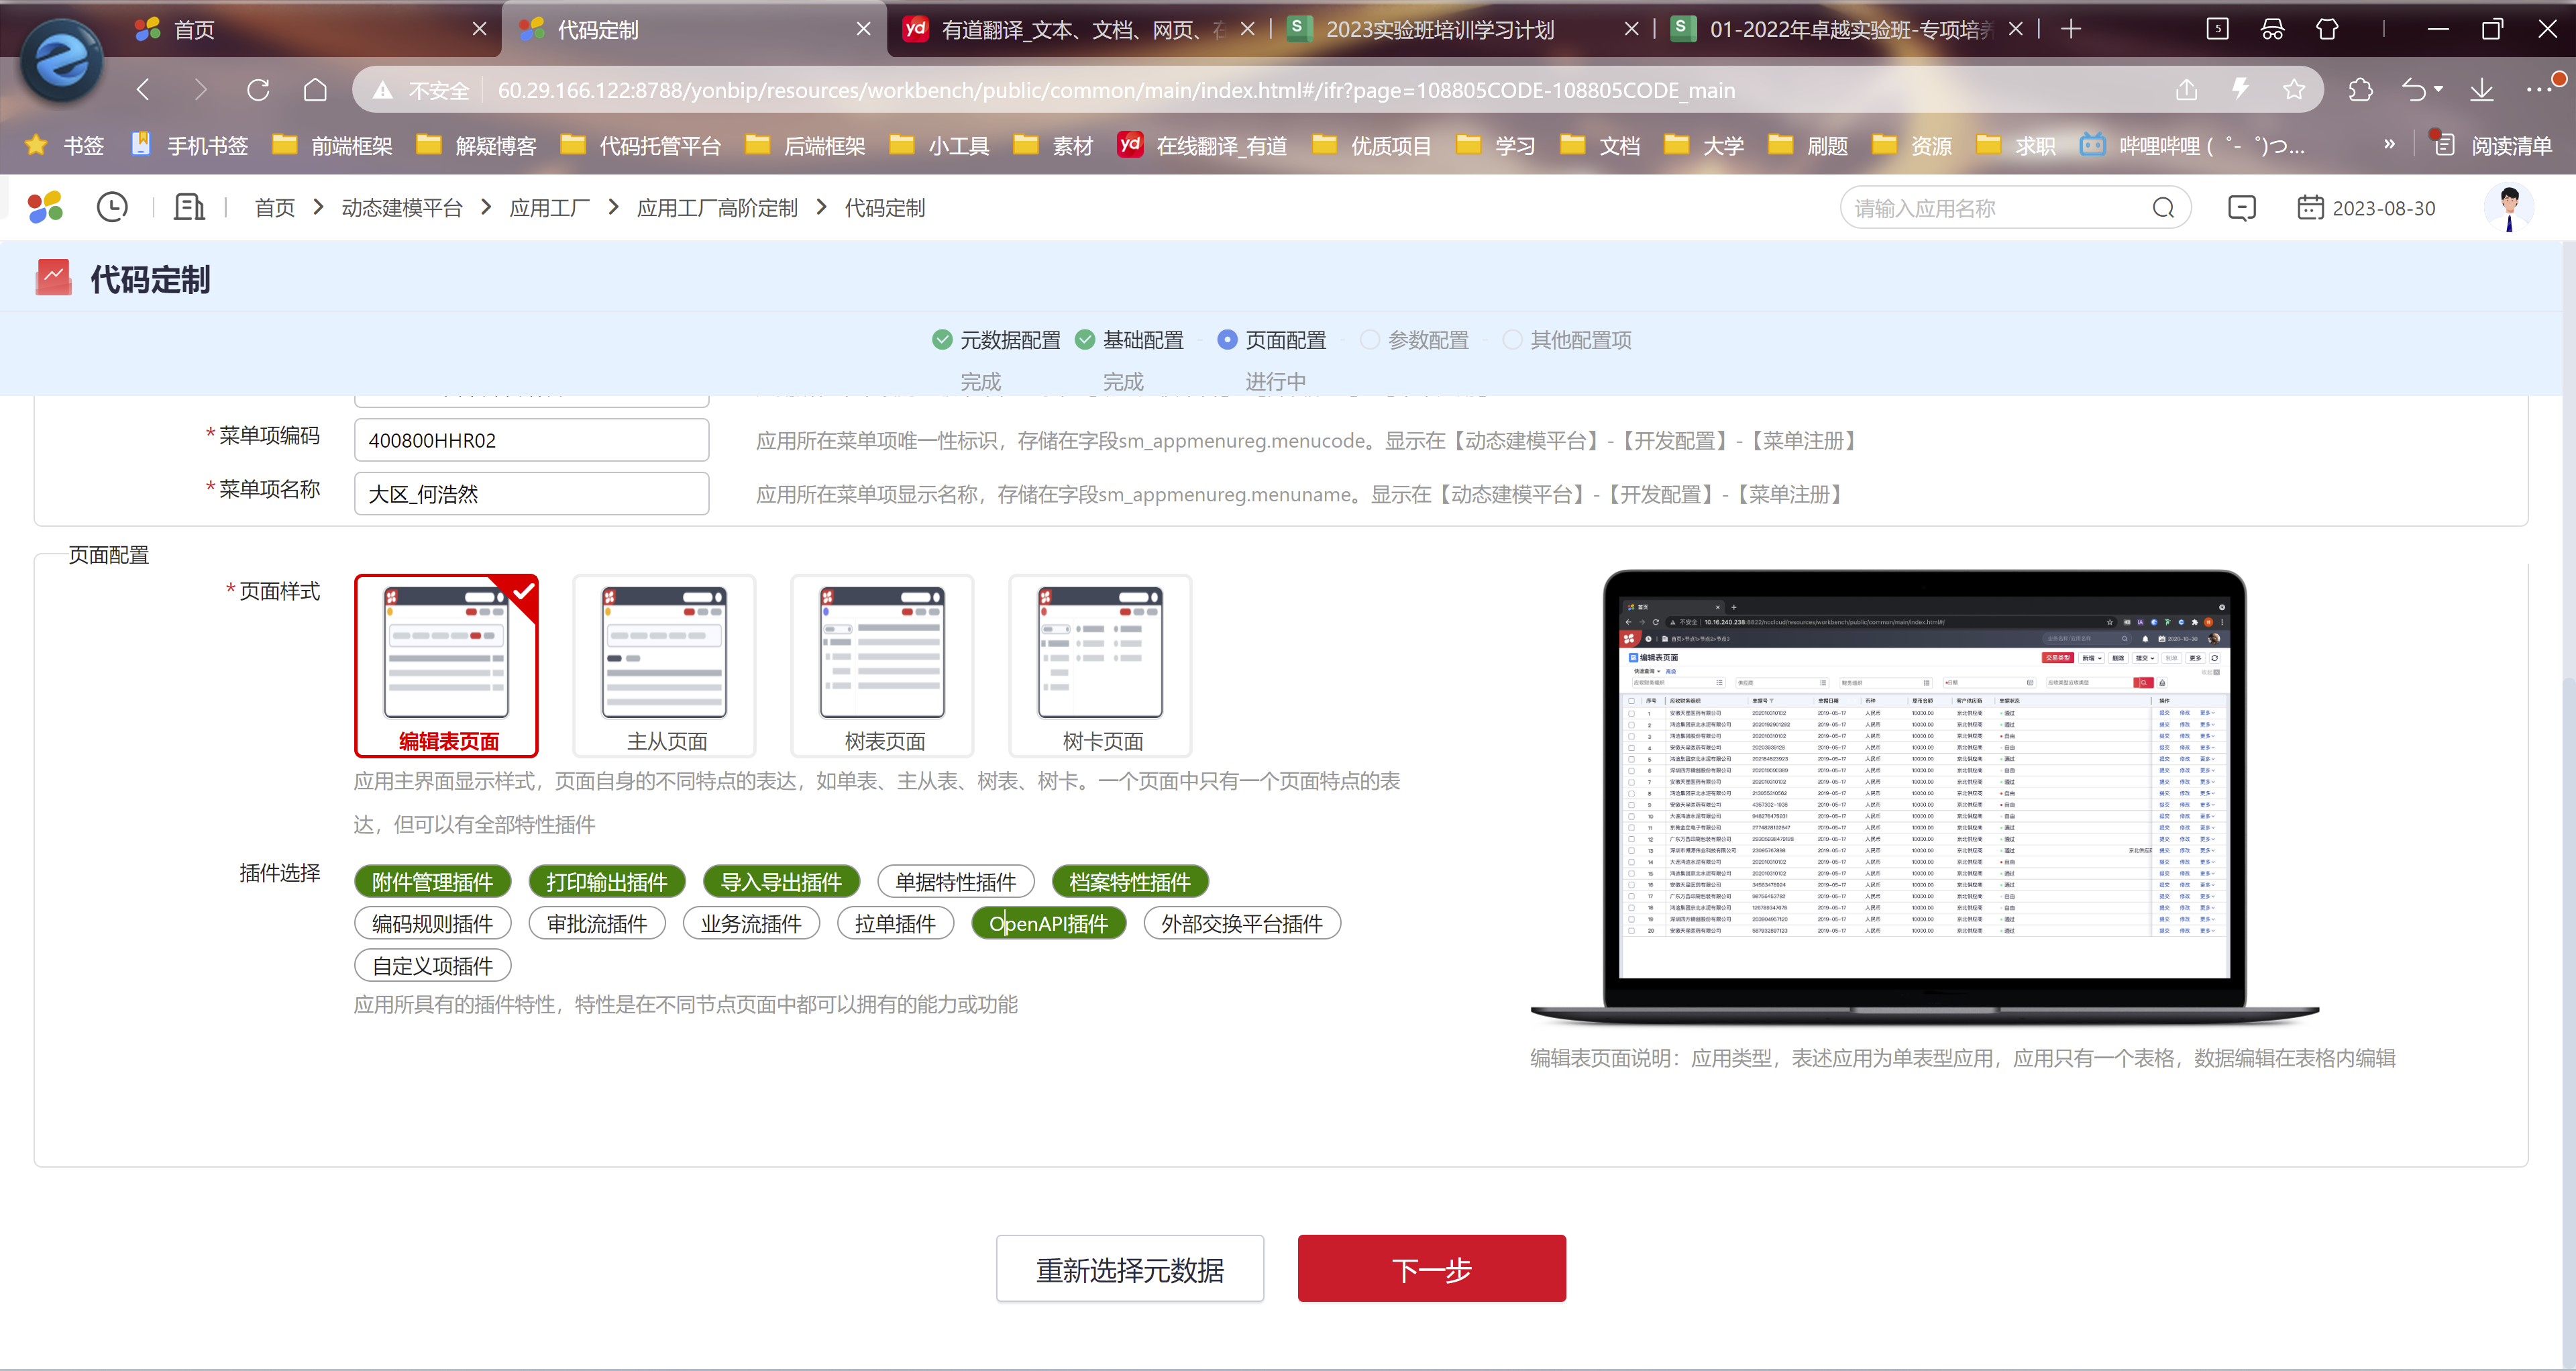Select the 页面配置 step radio
2576x1371 pixels.
coord(1227,340)
